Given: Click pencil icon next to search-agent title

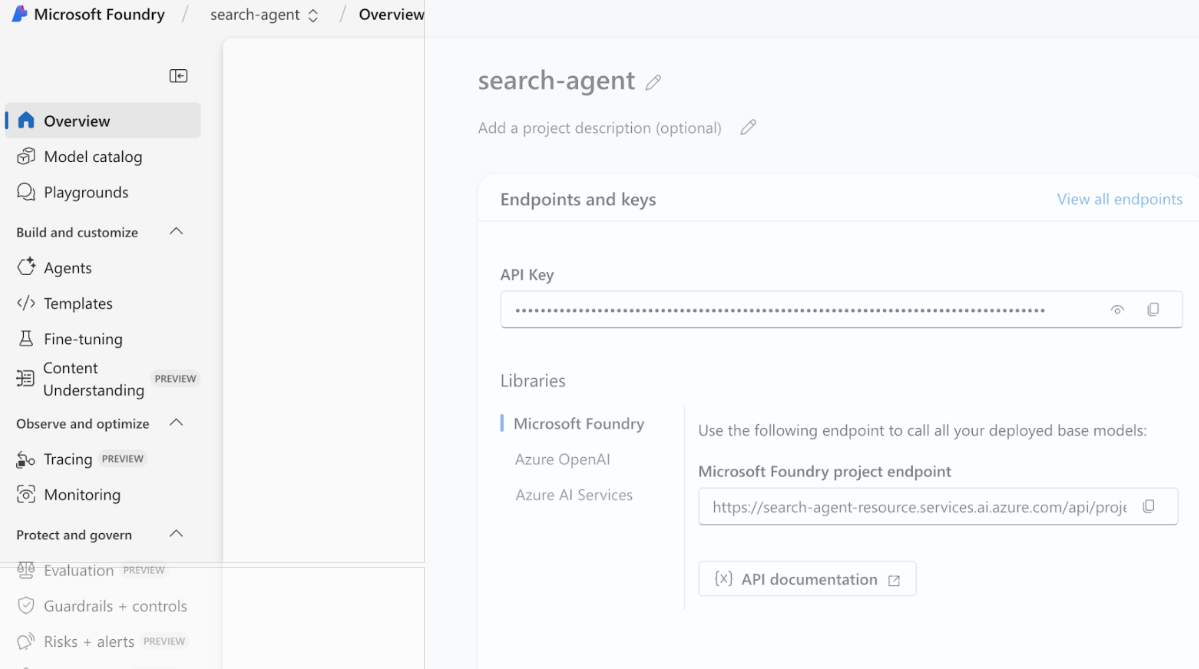Looking at the screenshot, I should coord(653,83).
